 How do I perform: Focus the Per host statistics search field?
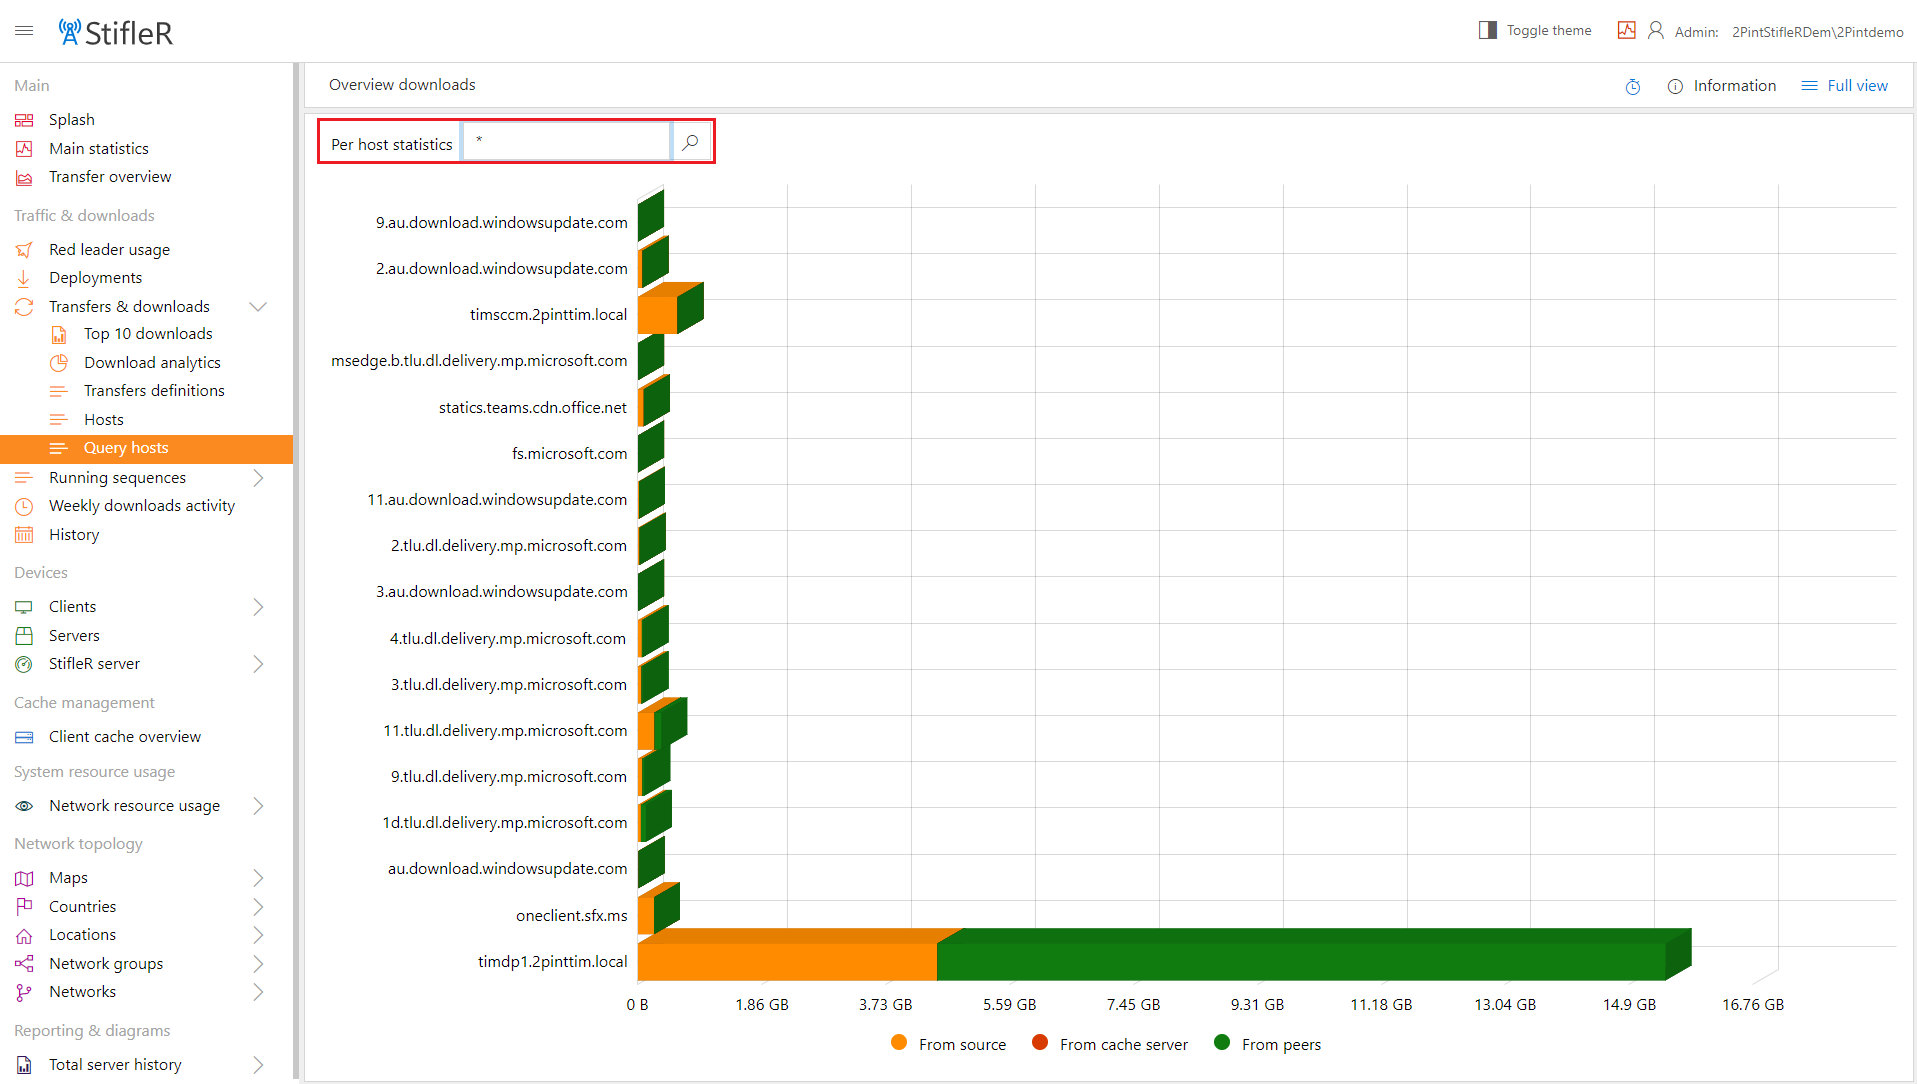[567, 142]
